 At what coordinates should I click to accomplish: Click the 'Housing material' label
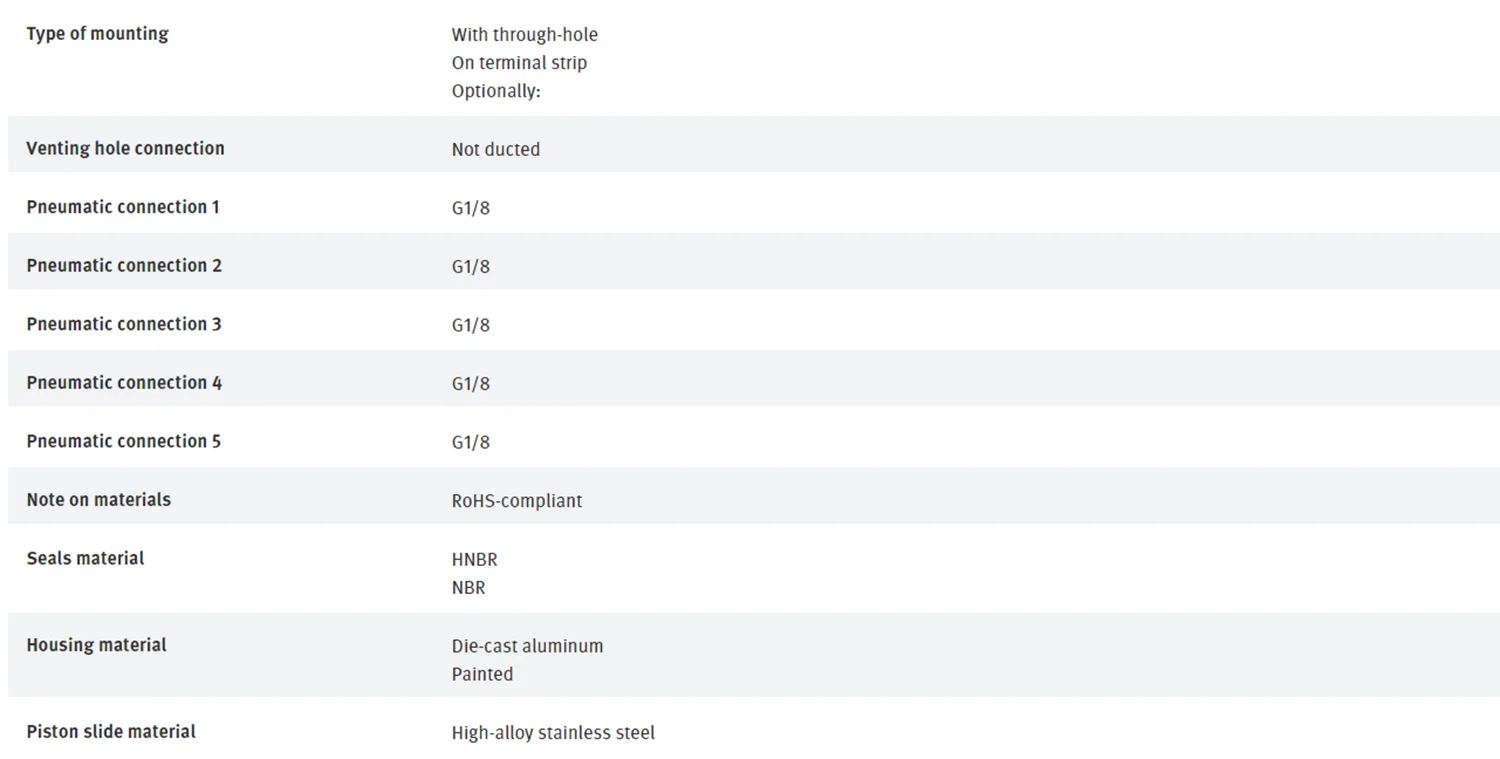coord(96,645)
